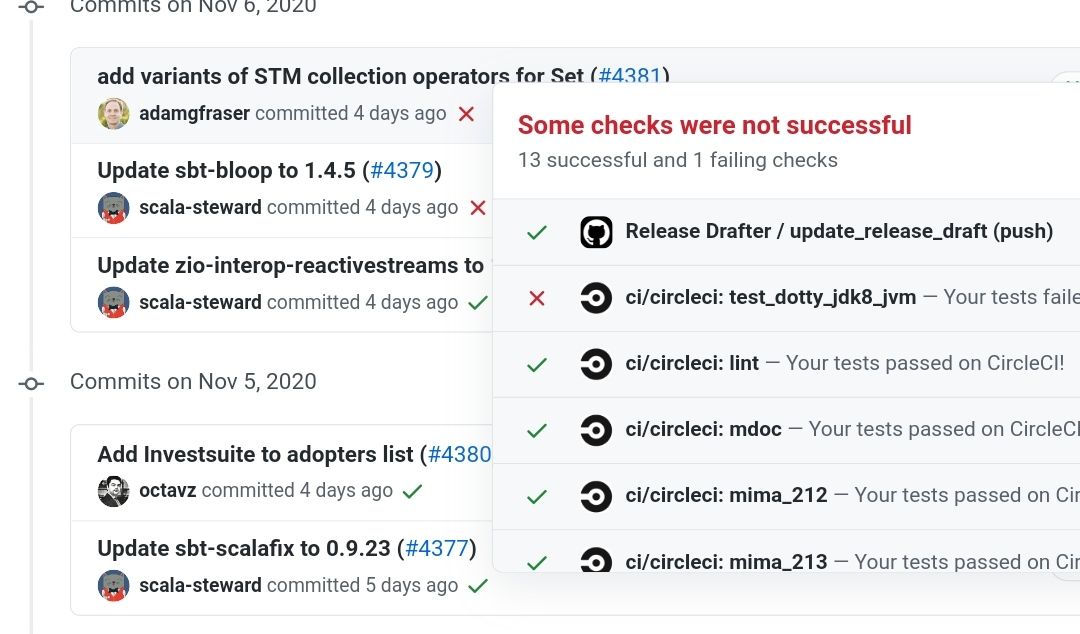Open 'Add Investsuite to adopters list' commit

click(x=255, y=454)
